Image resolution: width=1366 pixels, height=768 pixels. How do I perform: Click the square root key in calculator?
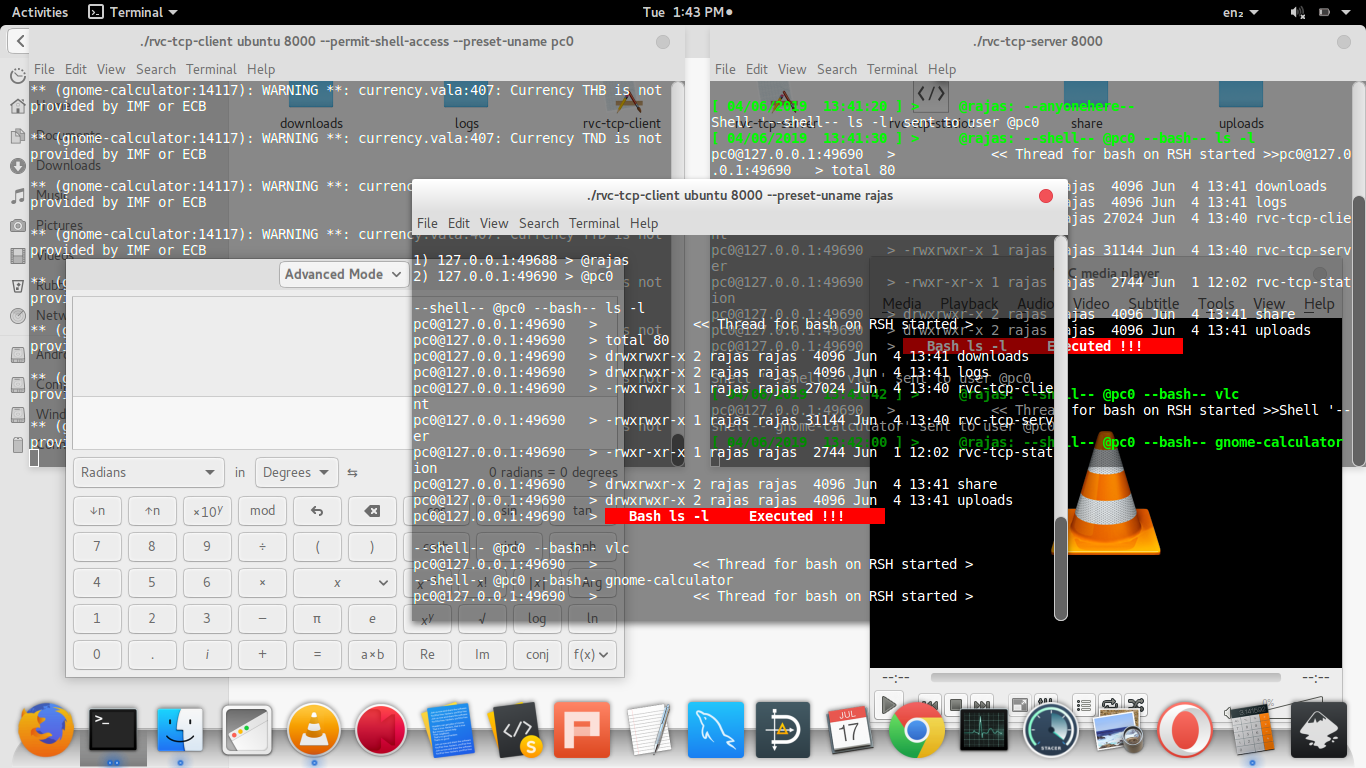click(482, 619)
